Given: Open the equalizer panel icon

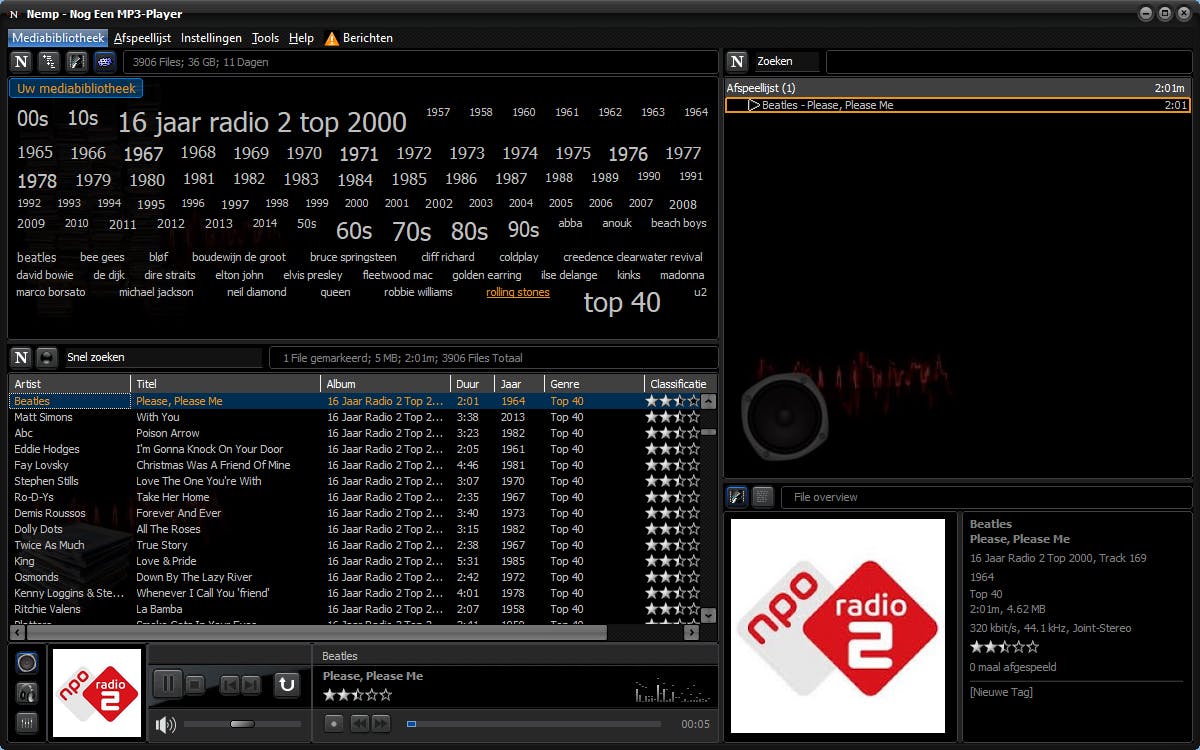Looking at the screenshot, I should [27, 723].
